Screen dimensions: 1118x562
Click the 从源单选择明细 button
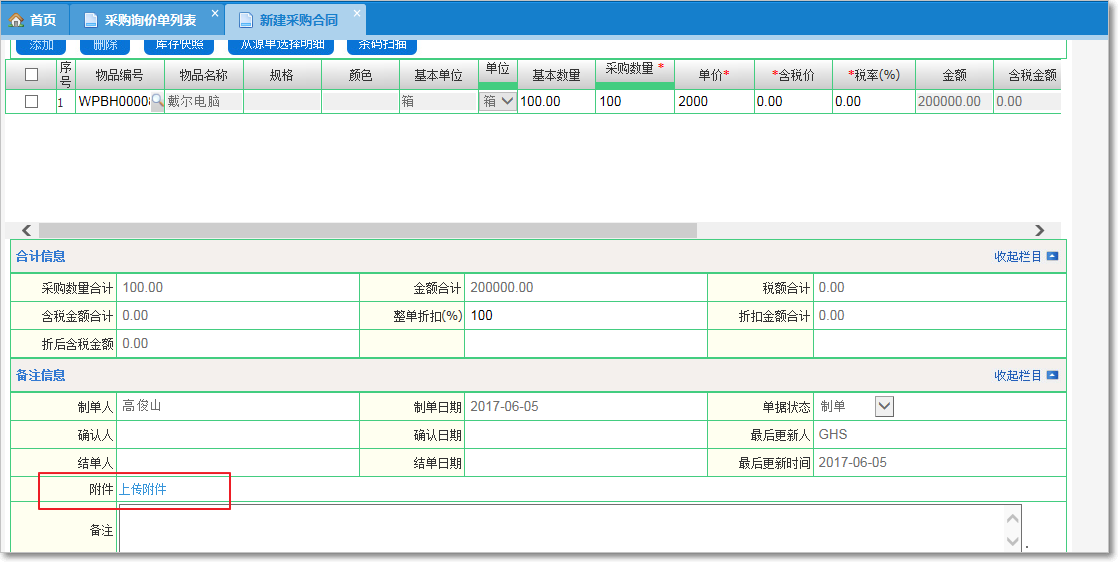tap(281, 45)
